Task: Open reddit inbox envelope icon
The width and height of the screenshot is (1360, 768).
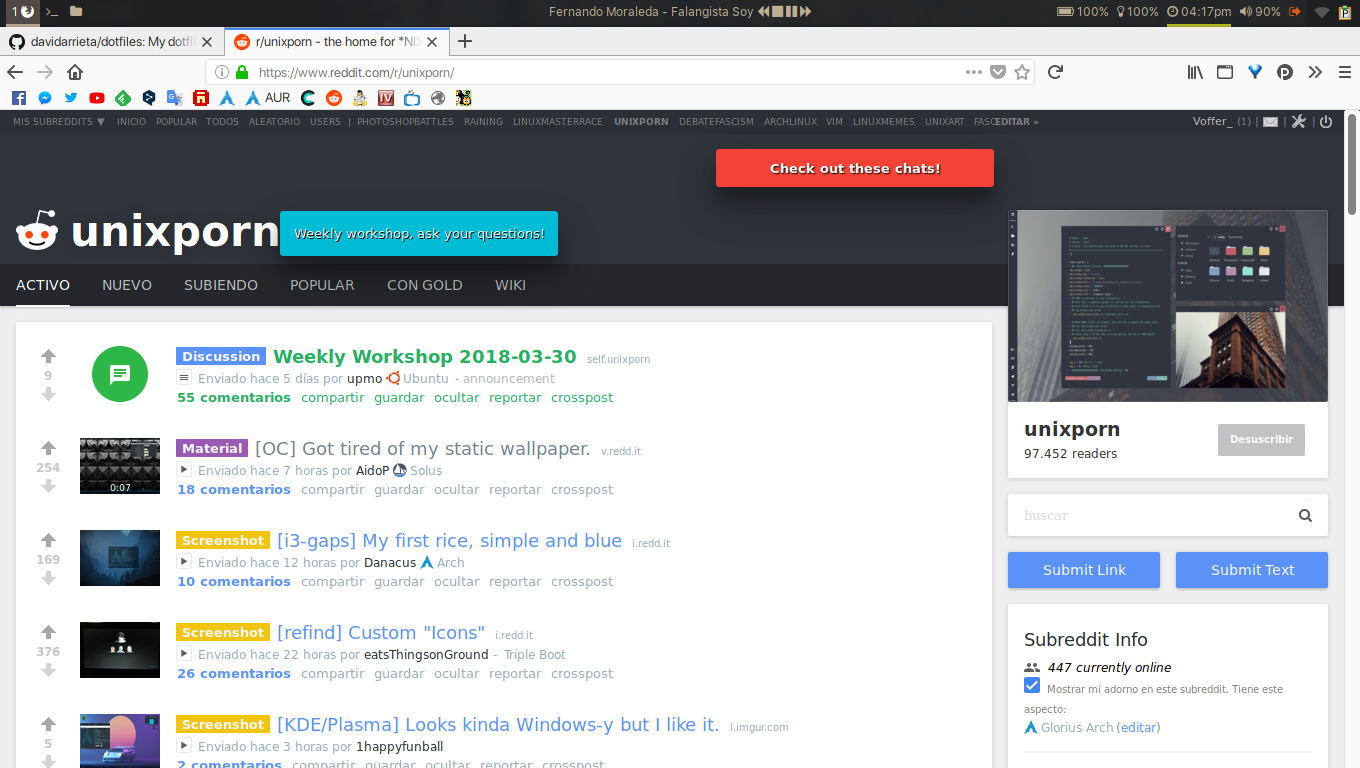Action: point(1270,122)
